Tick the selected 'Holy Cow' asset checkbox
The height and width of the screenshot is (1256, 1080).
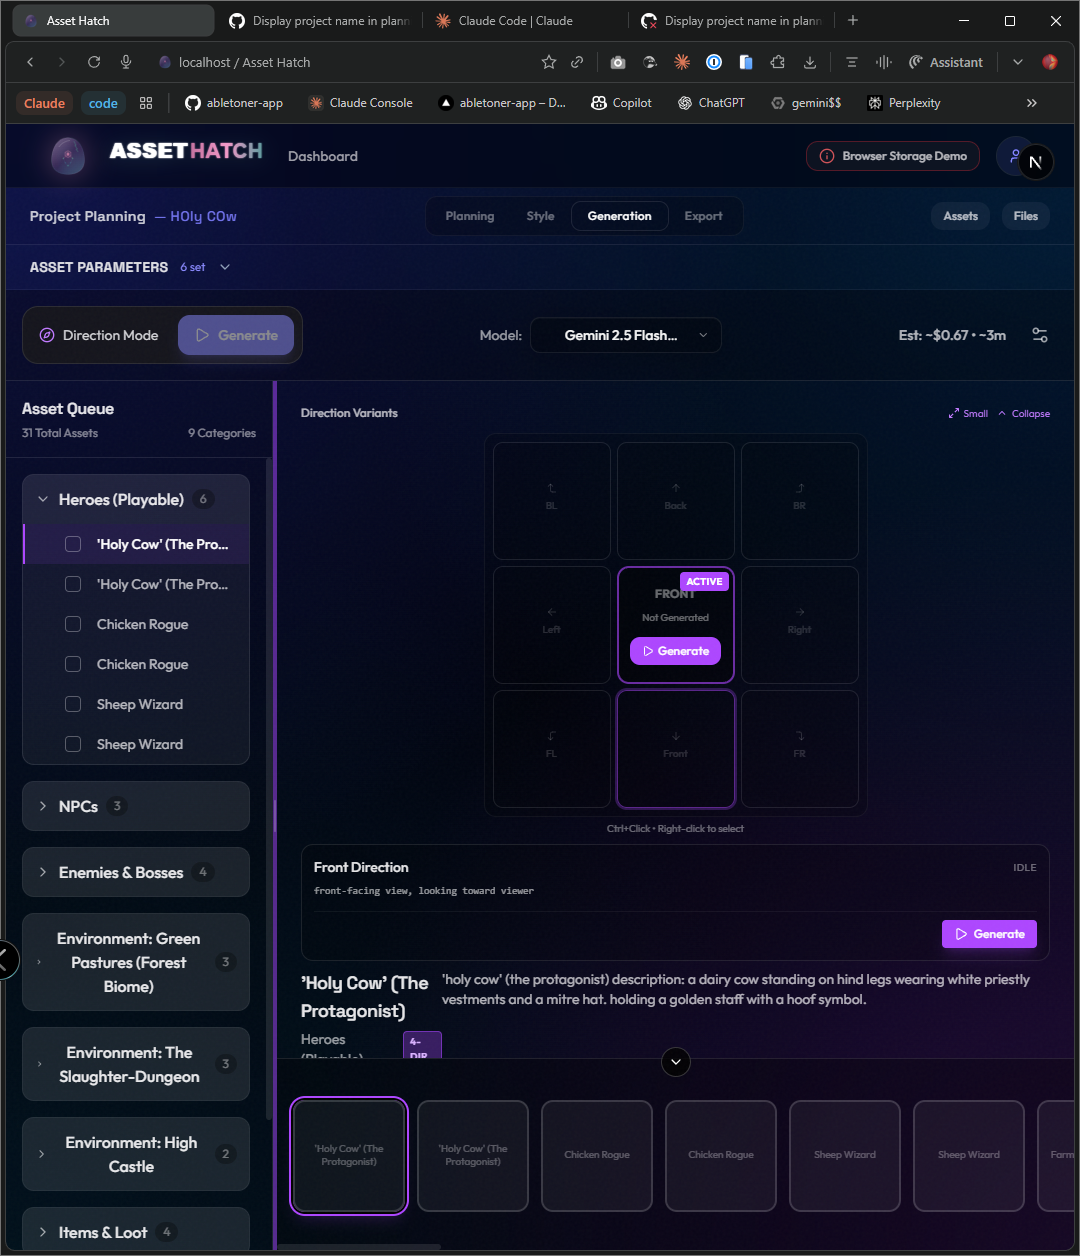tap(73, 544)
